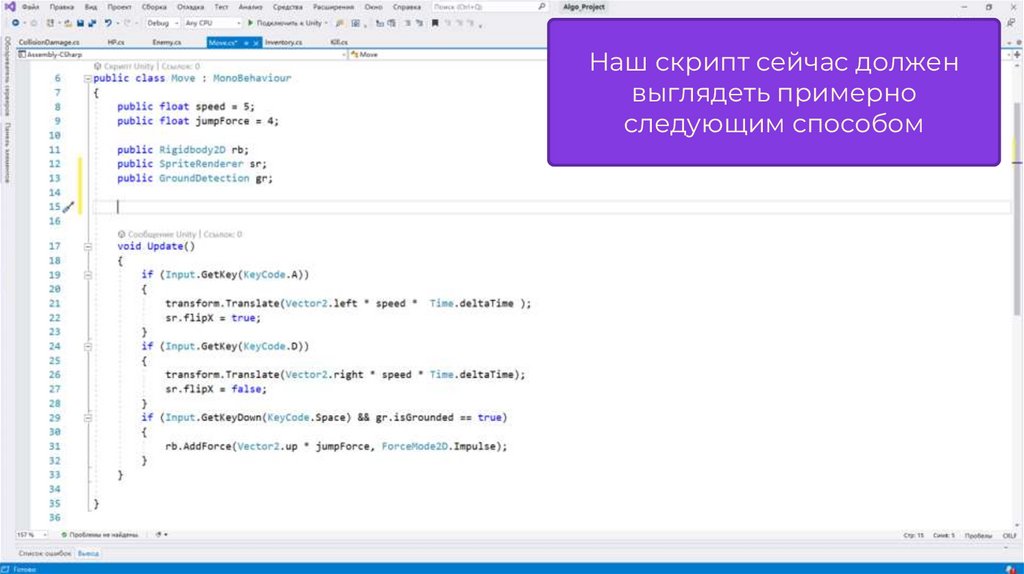Screen dimensions: 1024x574
Task: Click the Save file toolbar icon
Action: coord(80,23)
